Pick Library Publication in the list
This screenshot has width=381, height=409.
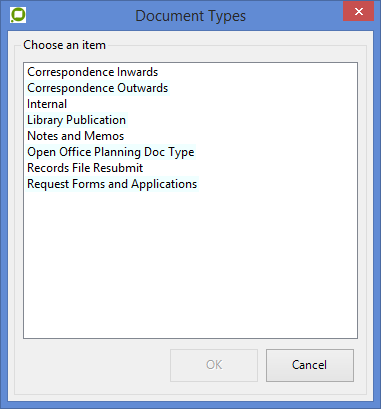pyautogui.click(x=77, y=120)
